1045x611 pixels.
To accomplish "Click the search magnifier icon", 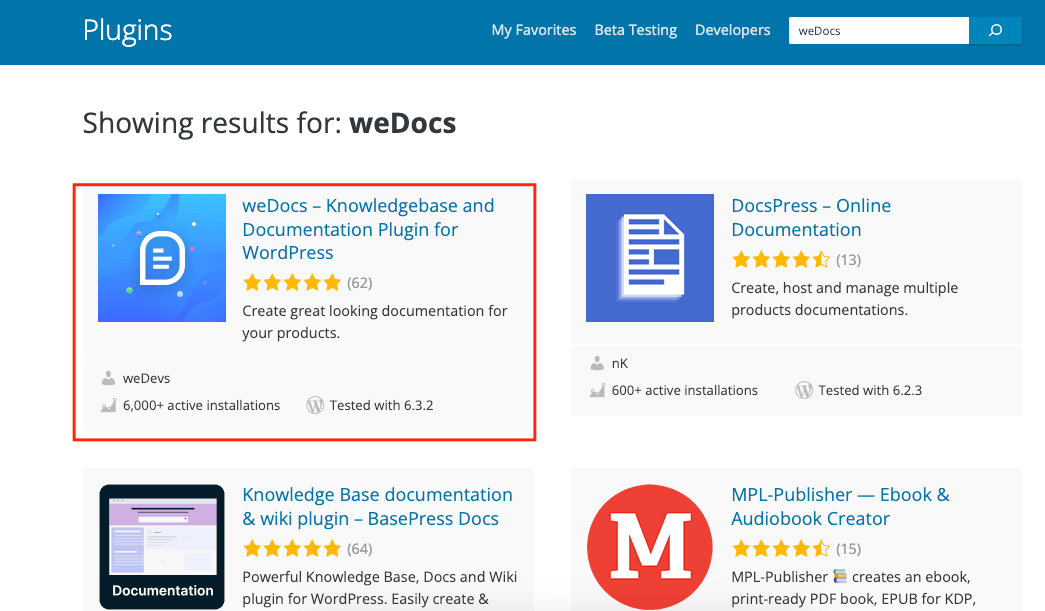I will tap(995, 30).
